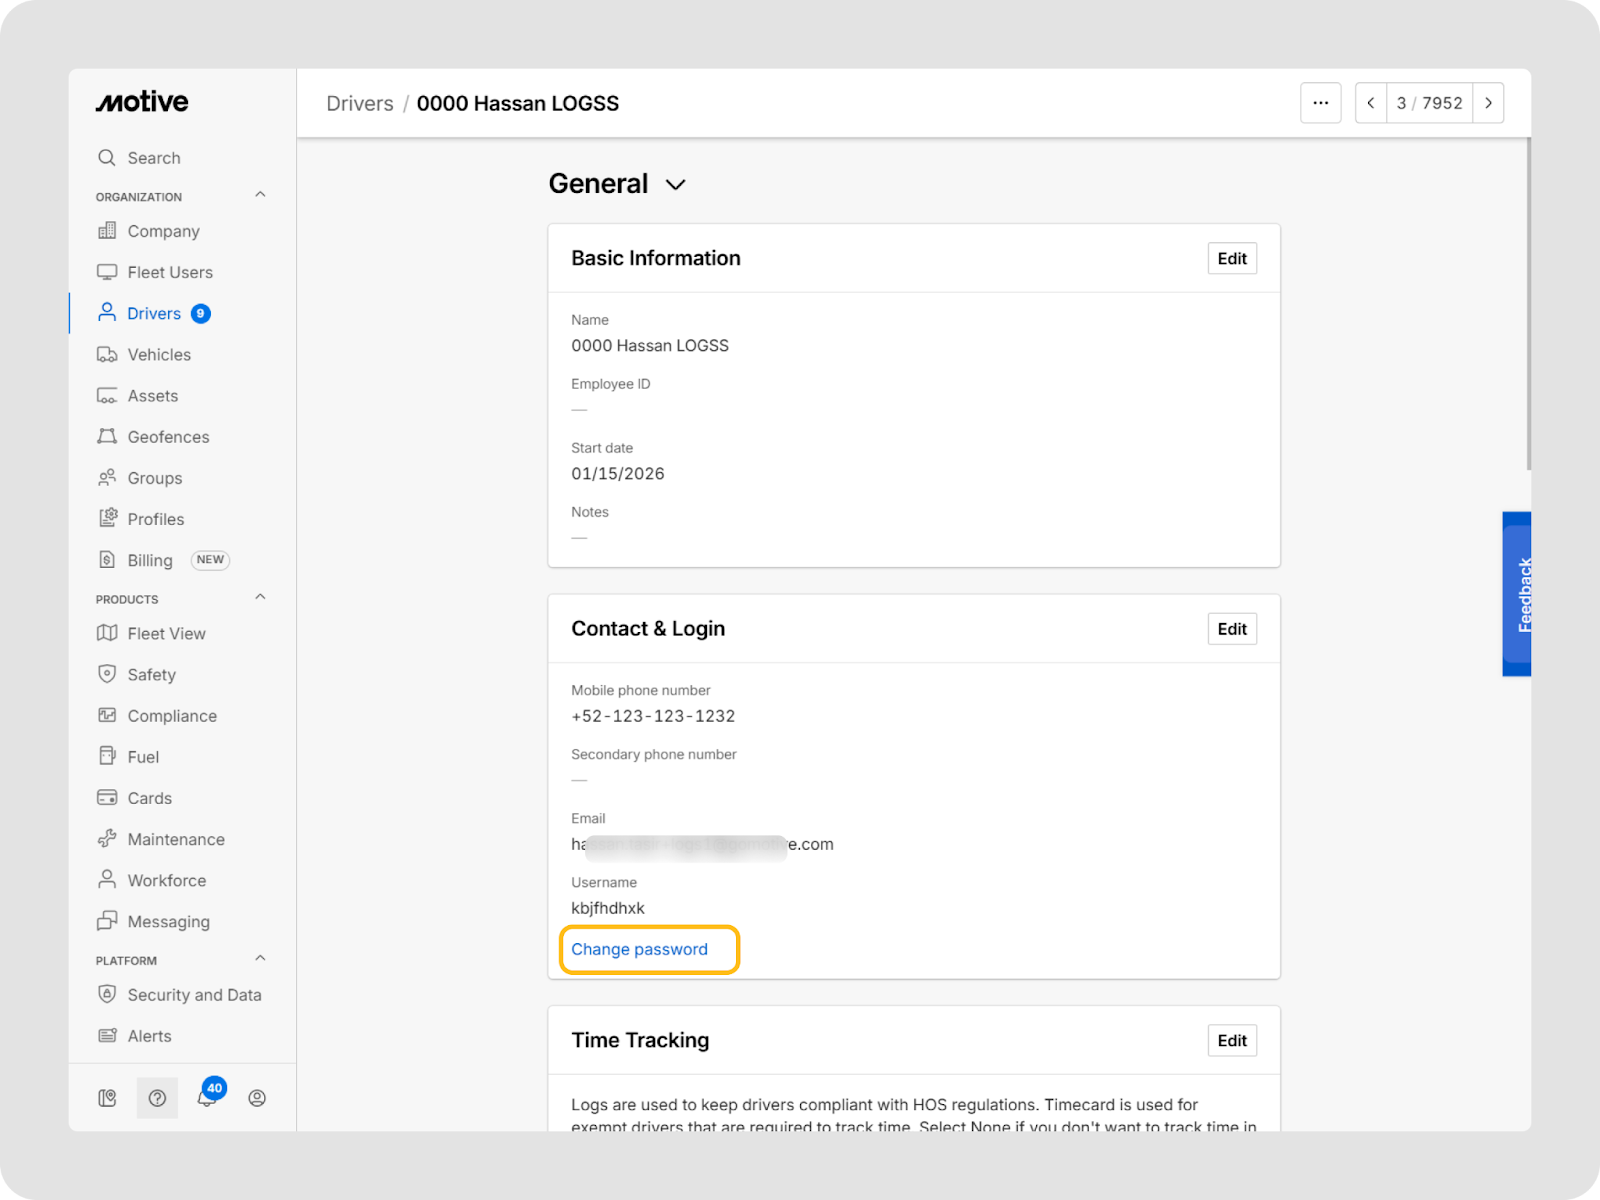Open the three-dot more options button

click(x=1320, y=103)
